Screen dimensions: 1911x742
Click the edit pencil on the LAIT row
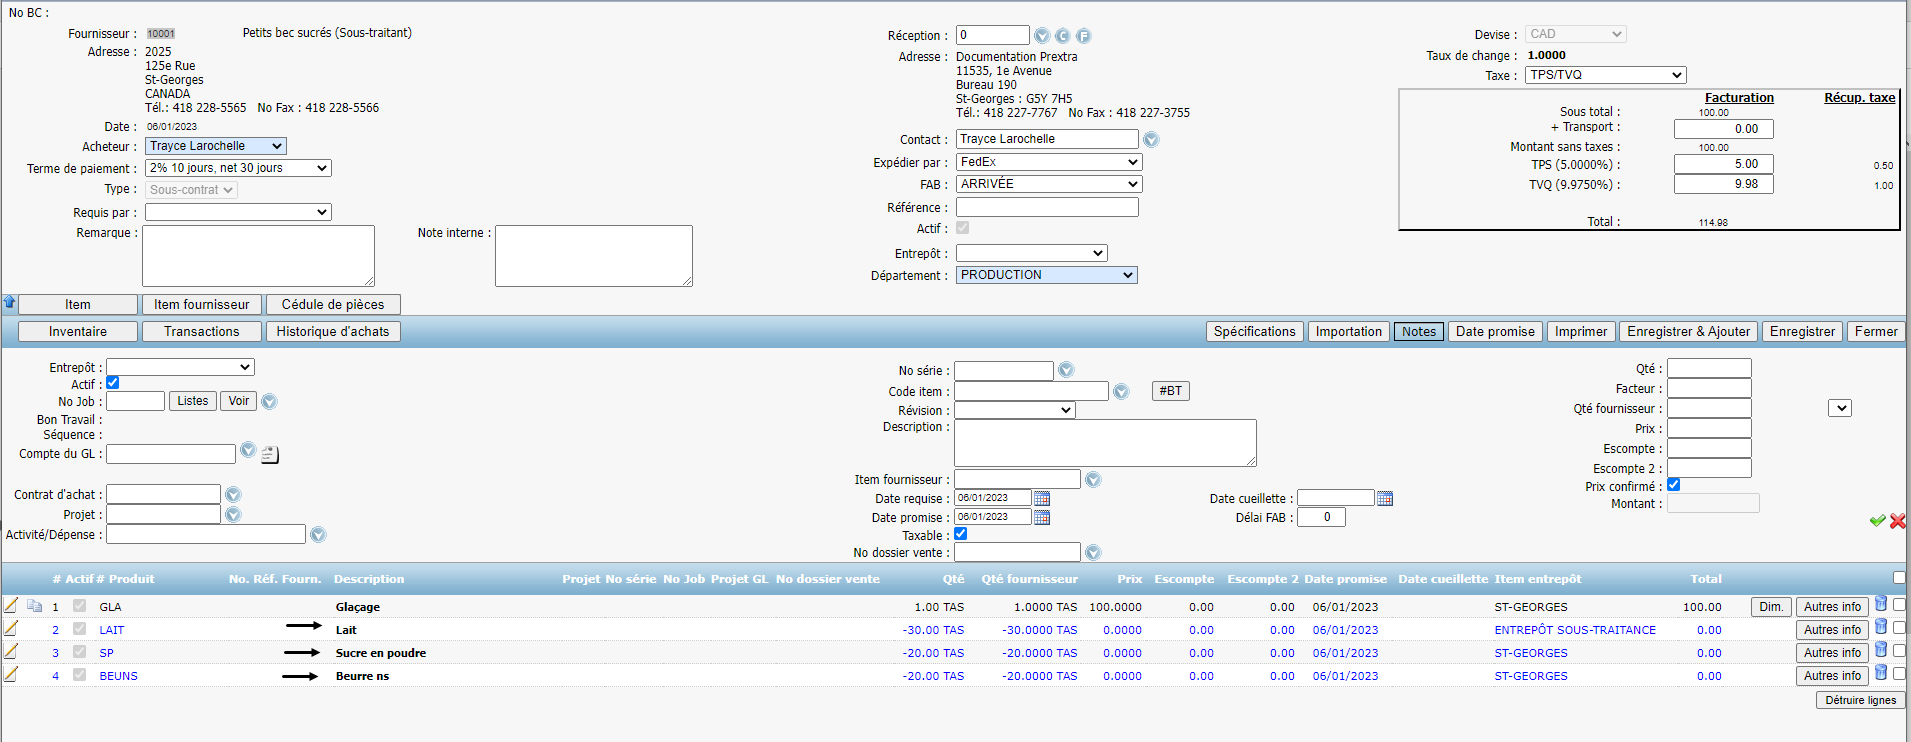coord(11,628)
